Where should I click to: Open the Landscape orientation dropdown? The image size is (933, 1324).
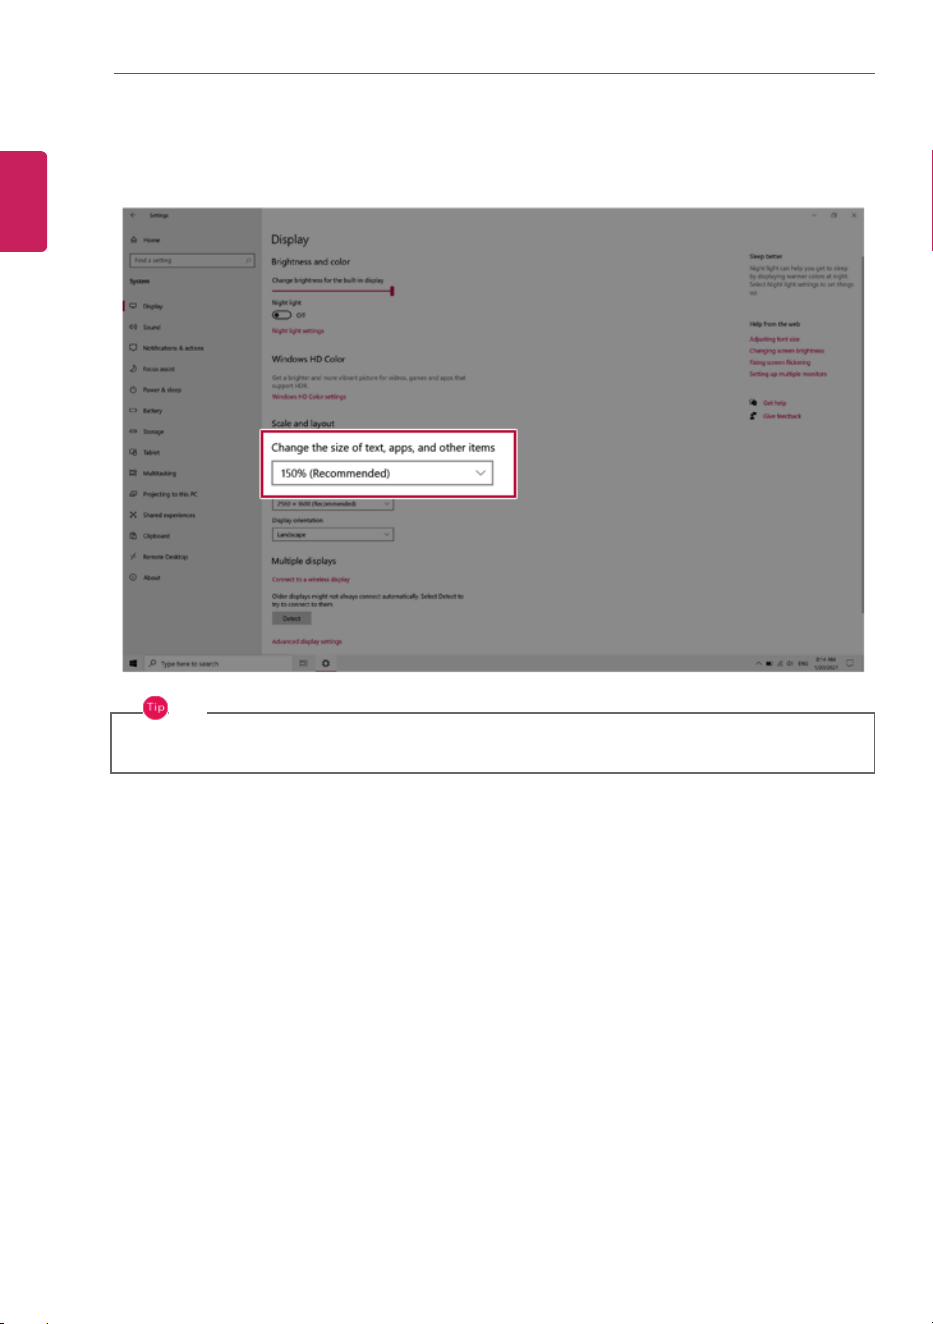click(x=333, y=535)
